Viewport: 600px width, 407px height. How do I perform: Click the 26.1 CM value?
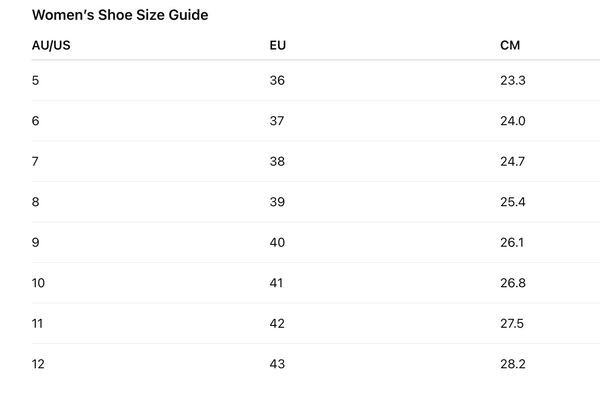(512, 243)
